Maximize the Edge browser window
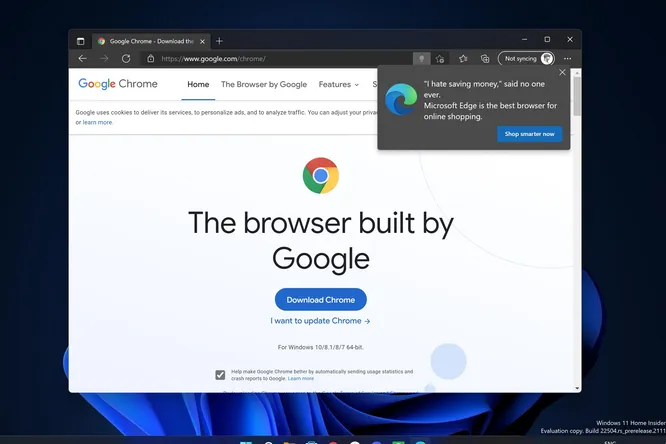Image resolution: width=666 pixels, height=444 pixels. pos(547,40)
